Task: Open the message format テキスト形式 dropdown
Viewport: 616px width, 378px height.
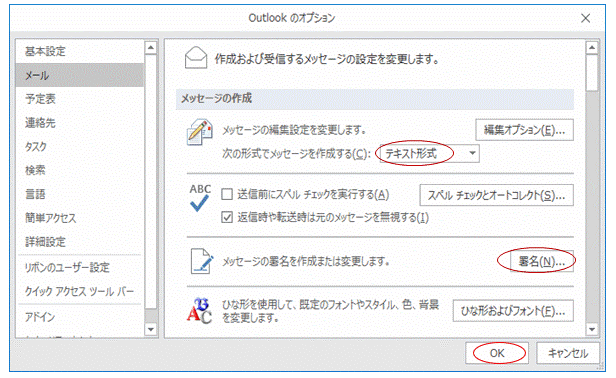Action: pos(429,153)
